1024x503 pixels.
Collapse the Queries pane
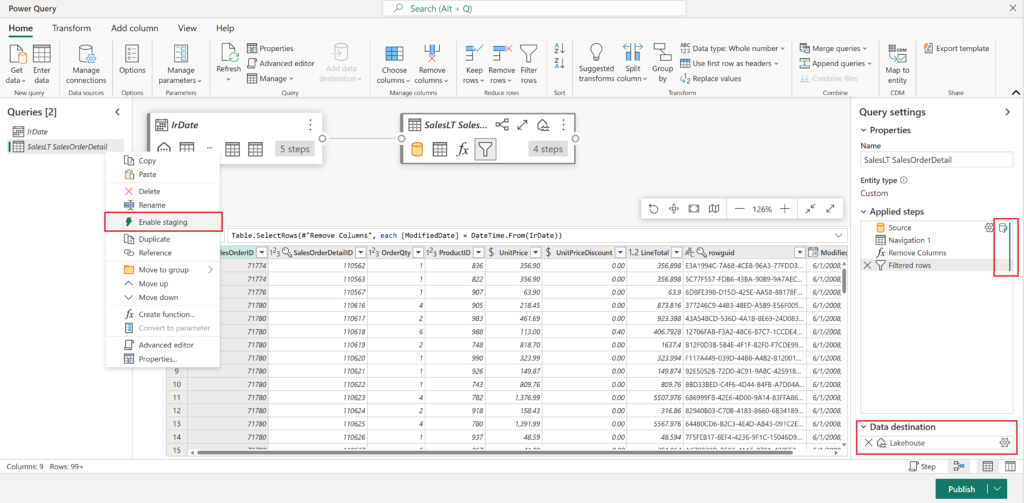[118, 112]
